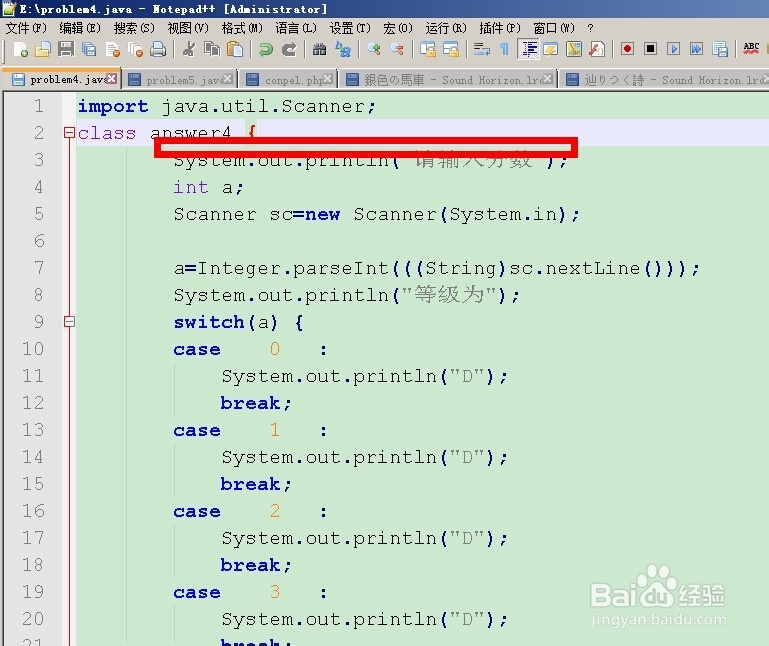
Task: Toggle synchronized vertical scrolling
Action: click(x=428, y=50)
